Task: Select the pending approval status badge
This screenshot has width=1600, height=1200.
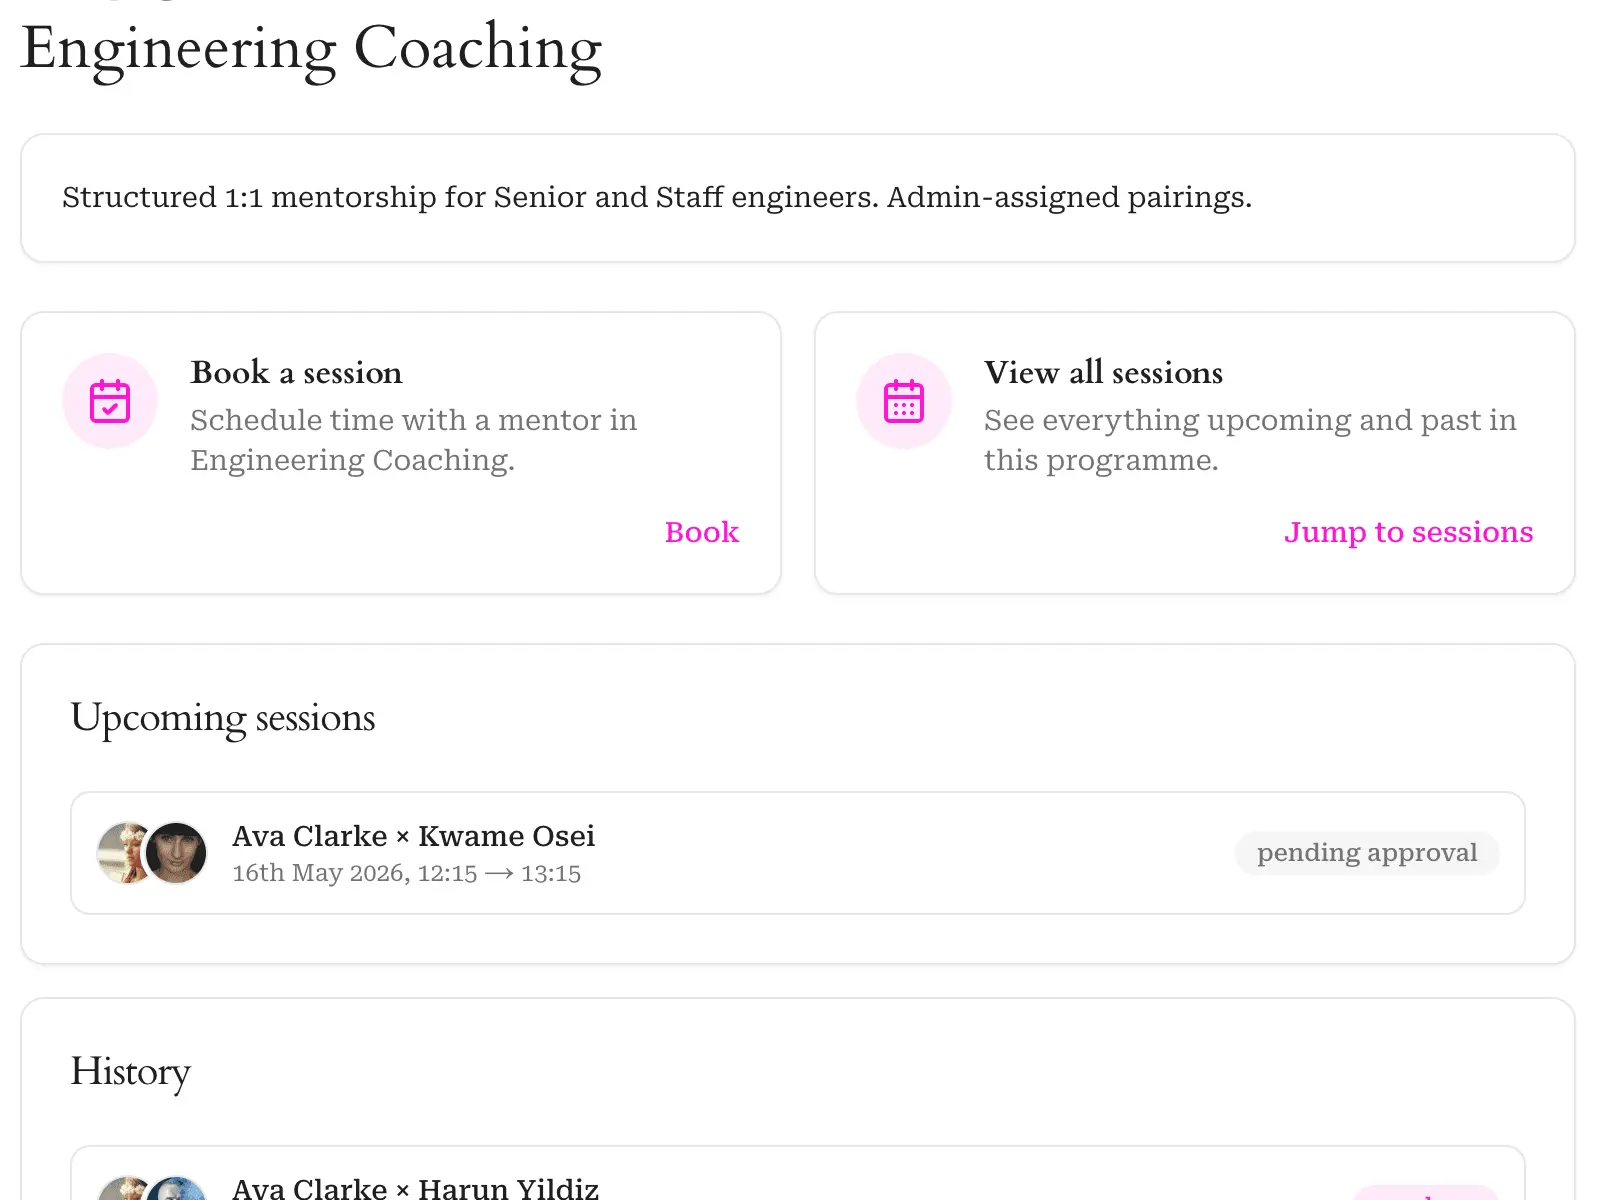Action: coord(1367,853)
